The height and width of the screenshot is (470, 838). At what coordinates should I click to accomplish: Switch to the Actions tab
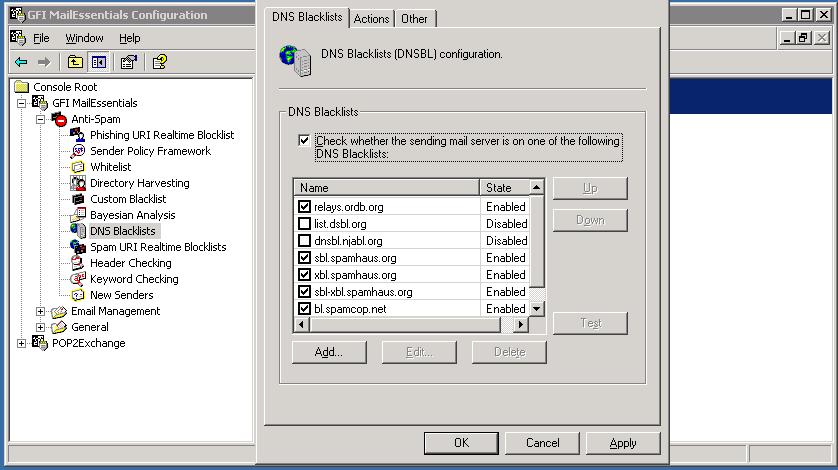tap(371, 19)
